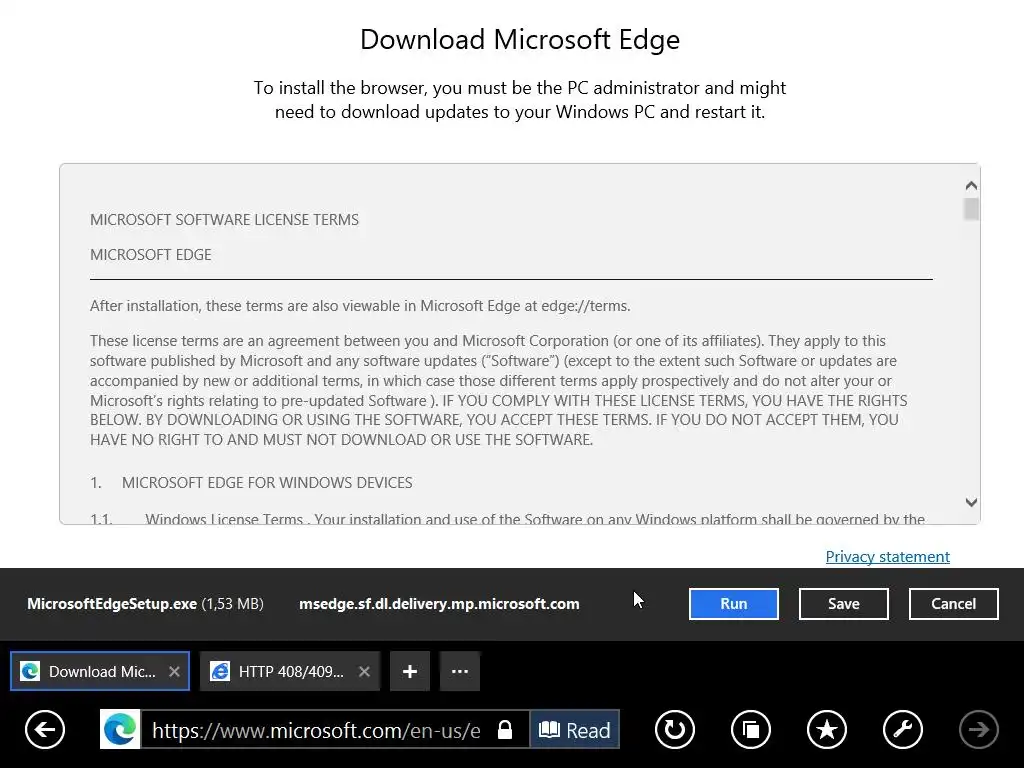Open a new tab with the plus button
This screenshot has height=768, width=1024.
(409, 671)
